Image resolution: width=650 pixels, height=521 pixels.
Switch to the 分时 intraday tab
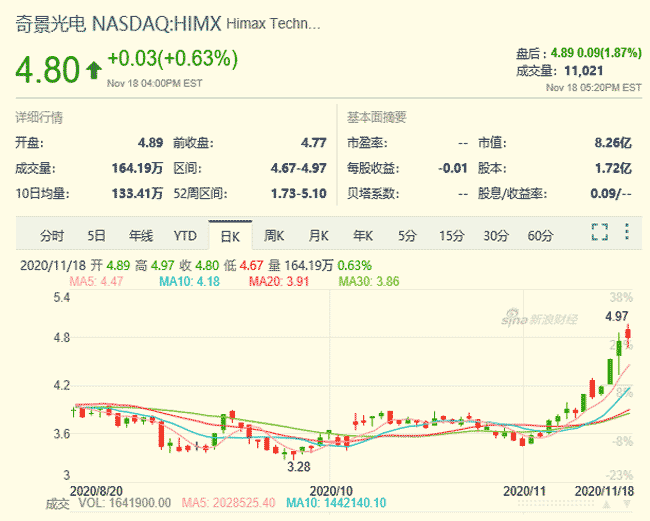tap(52, 236)
